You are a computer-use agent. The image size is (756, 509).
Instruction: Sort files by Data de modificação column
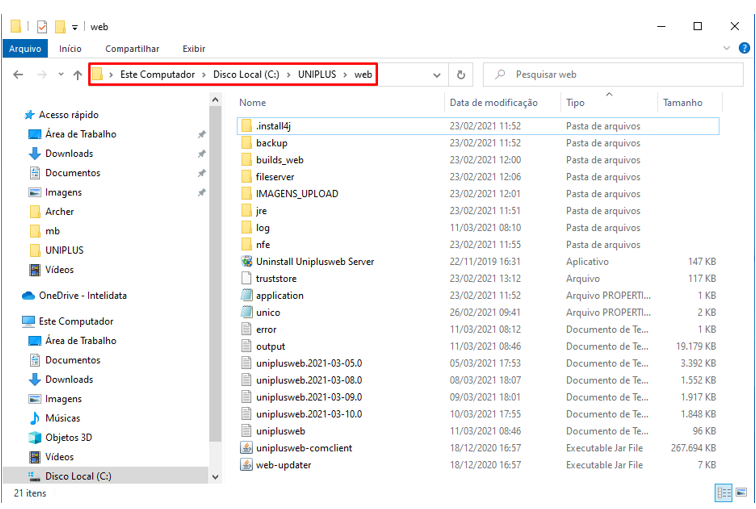click(493, 102)
